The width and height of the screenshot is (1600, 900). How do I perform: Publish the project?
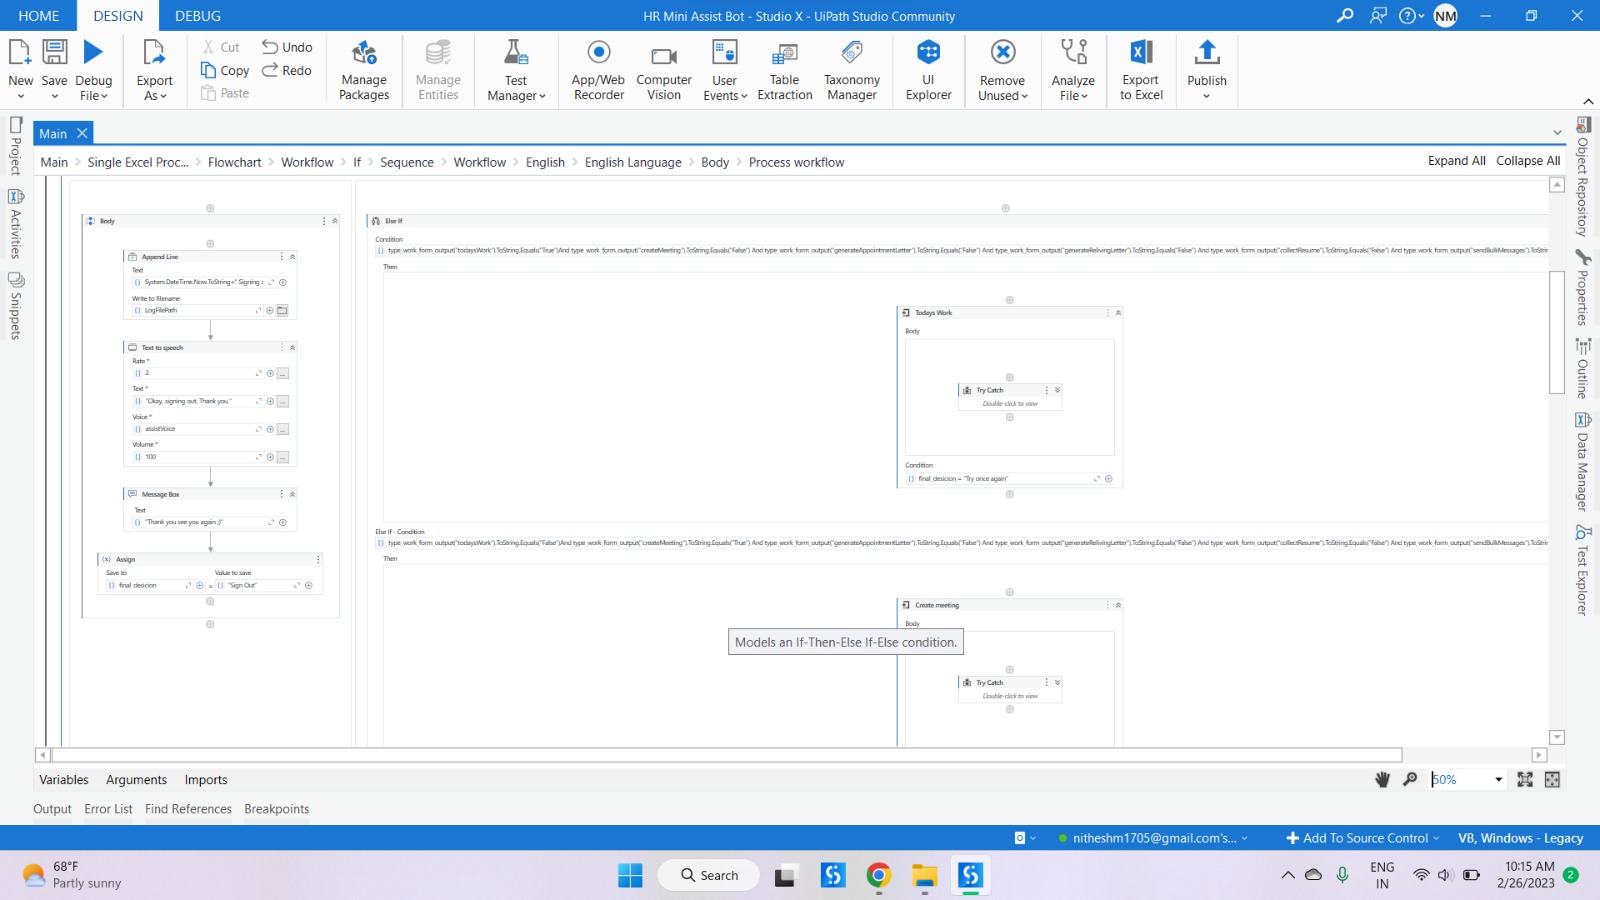[x=1207, y=70]
